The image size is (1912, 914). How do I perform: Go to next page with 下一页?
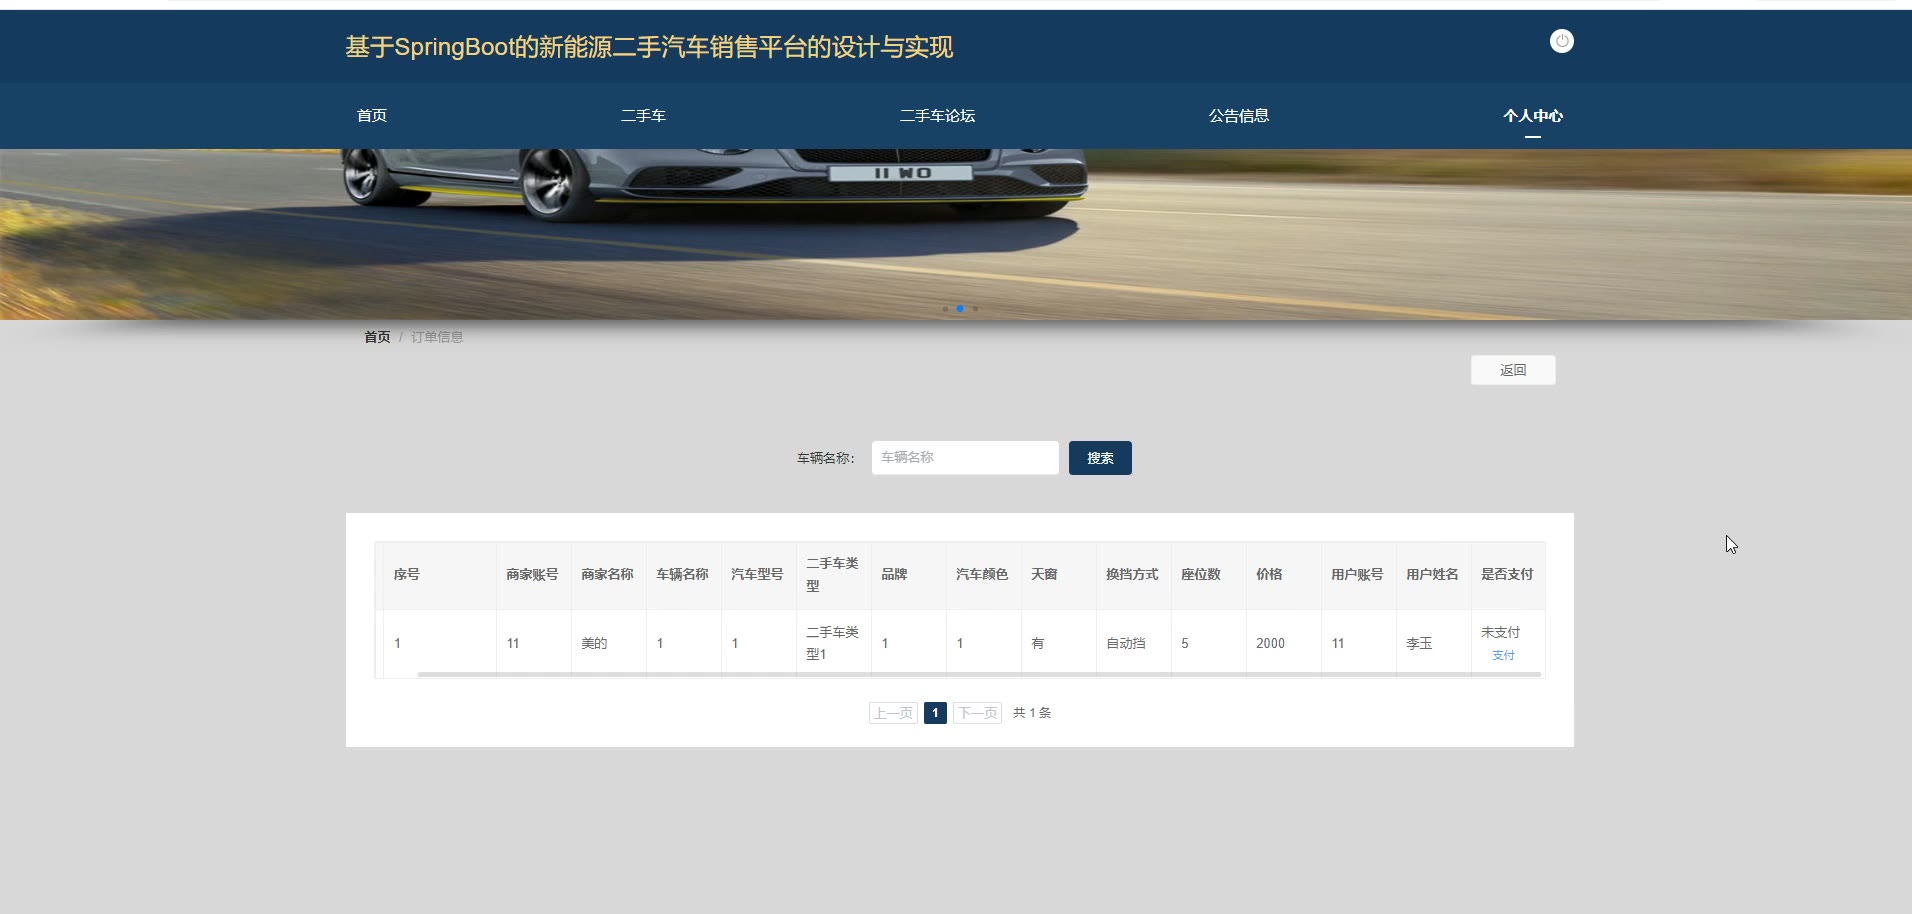(x=977, y=713)
